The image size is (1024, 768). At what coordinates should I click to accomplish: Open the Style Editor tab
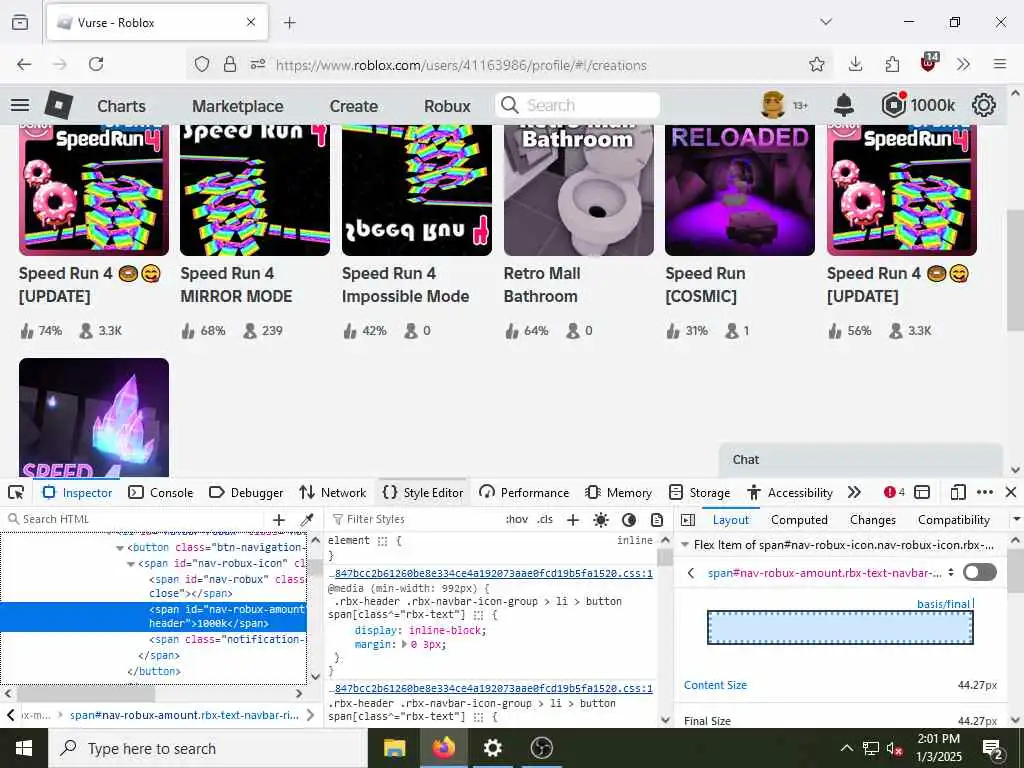[x=423, y=492]
